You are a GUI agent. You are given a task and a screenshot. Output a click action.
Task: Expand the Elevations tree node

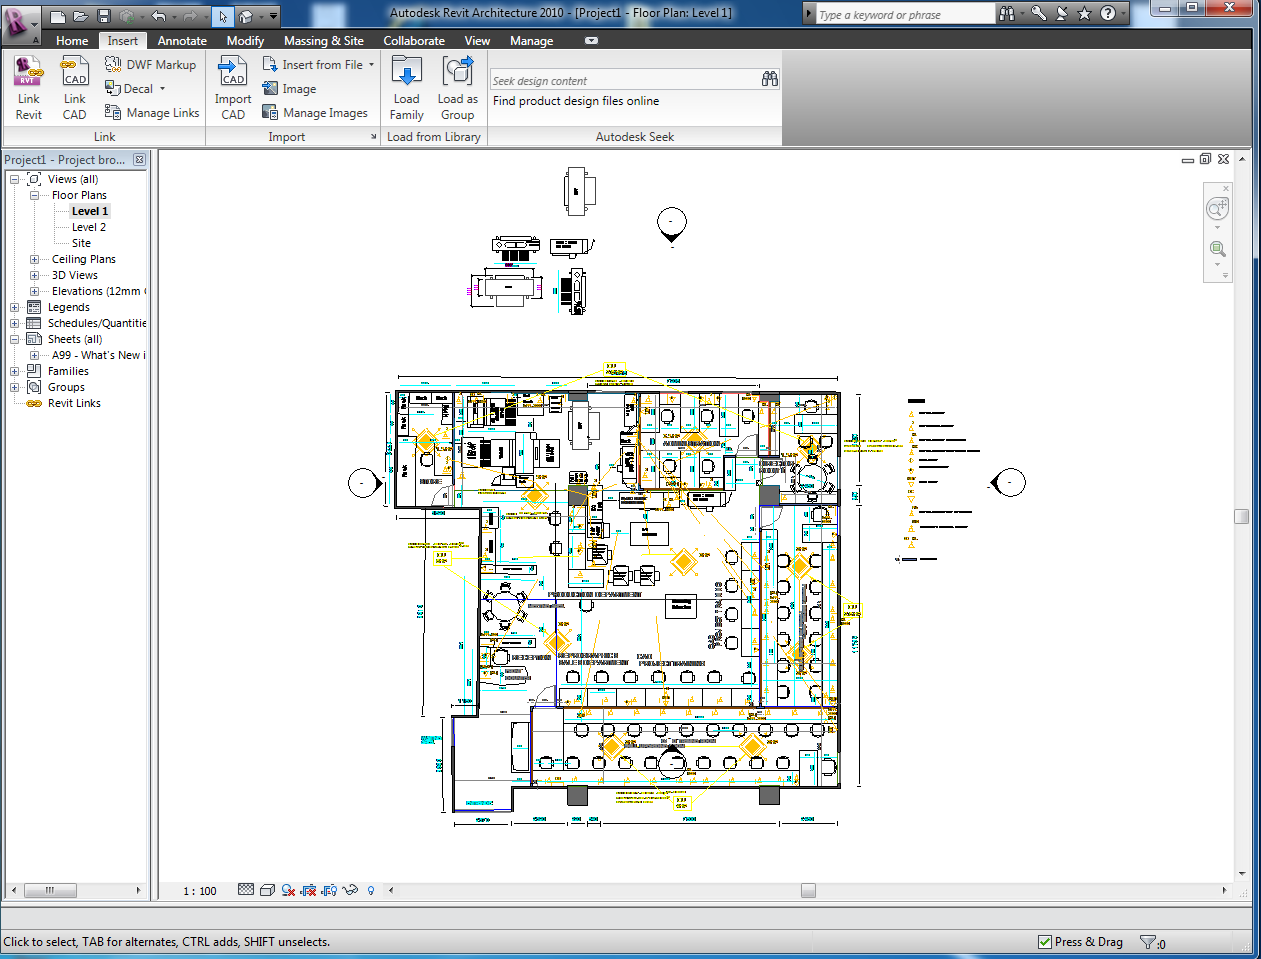coord(34,291)
